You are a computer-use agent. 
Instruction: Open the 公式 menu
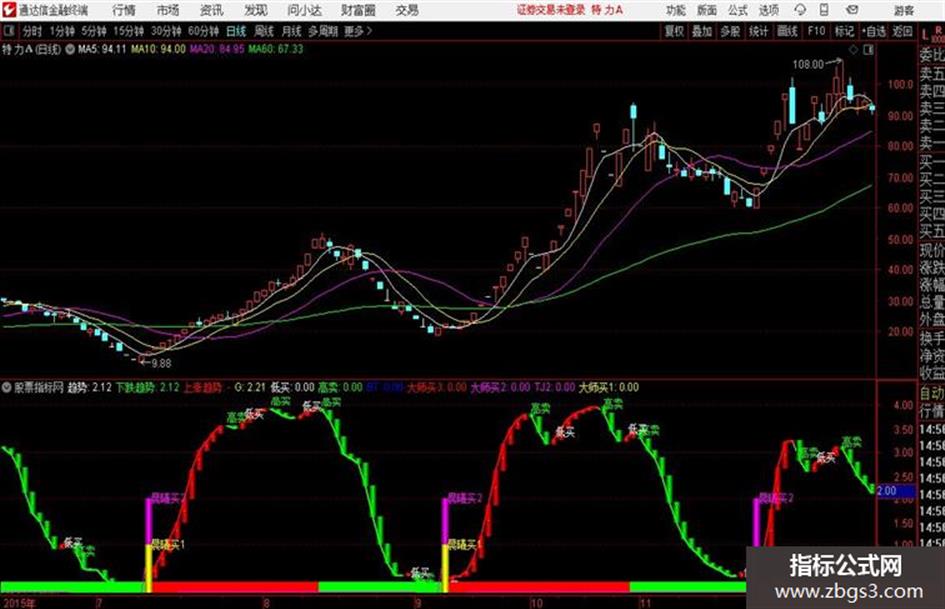(x=738, y=10)
